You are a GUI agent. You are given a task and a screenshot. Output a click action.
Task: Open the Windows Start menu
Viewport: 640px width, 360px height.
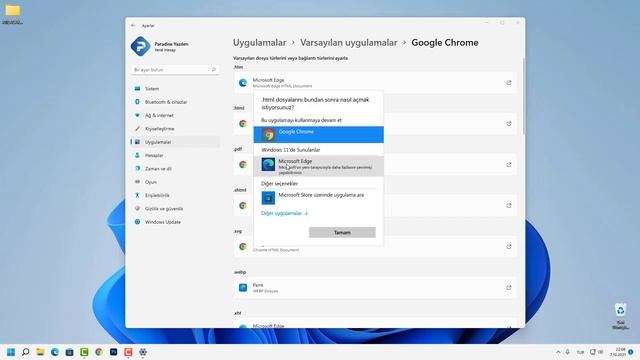point(11,352)
